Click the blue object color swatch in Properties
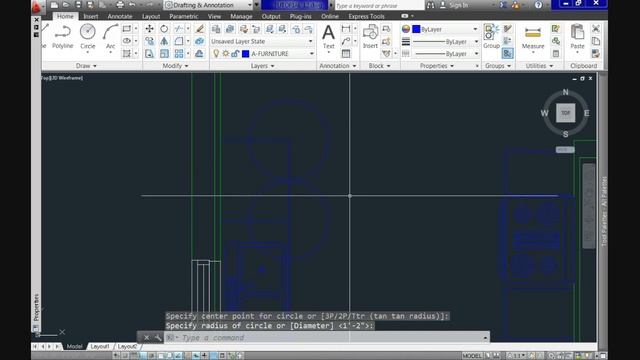640x360 pixels. tap(416, 29)
